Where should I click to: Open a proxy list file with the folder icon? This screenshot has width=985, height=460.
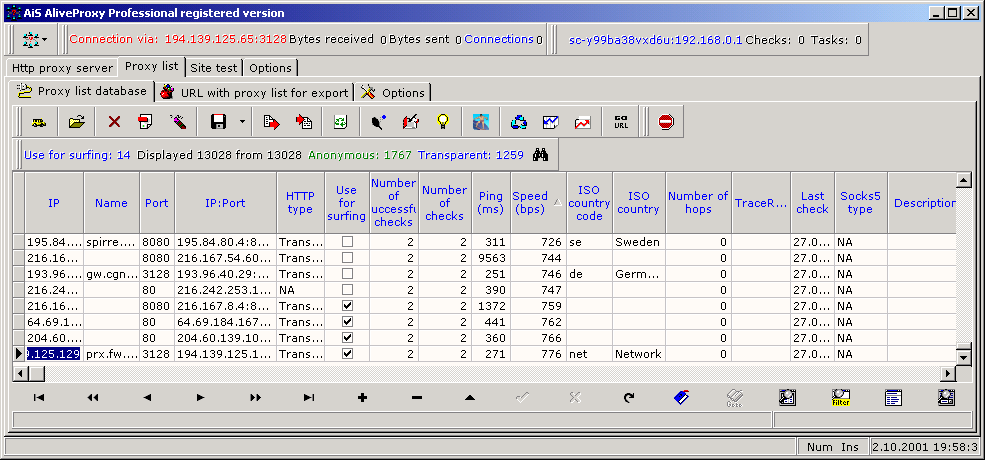[77, 122]
